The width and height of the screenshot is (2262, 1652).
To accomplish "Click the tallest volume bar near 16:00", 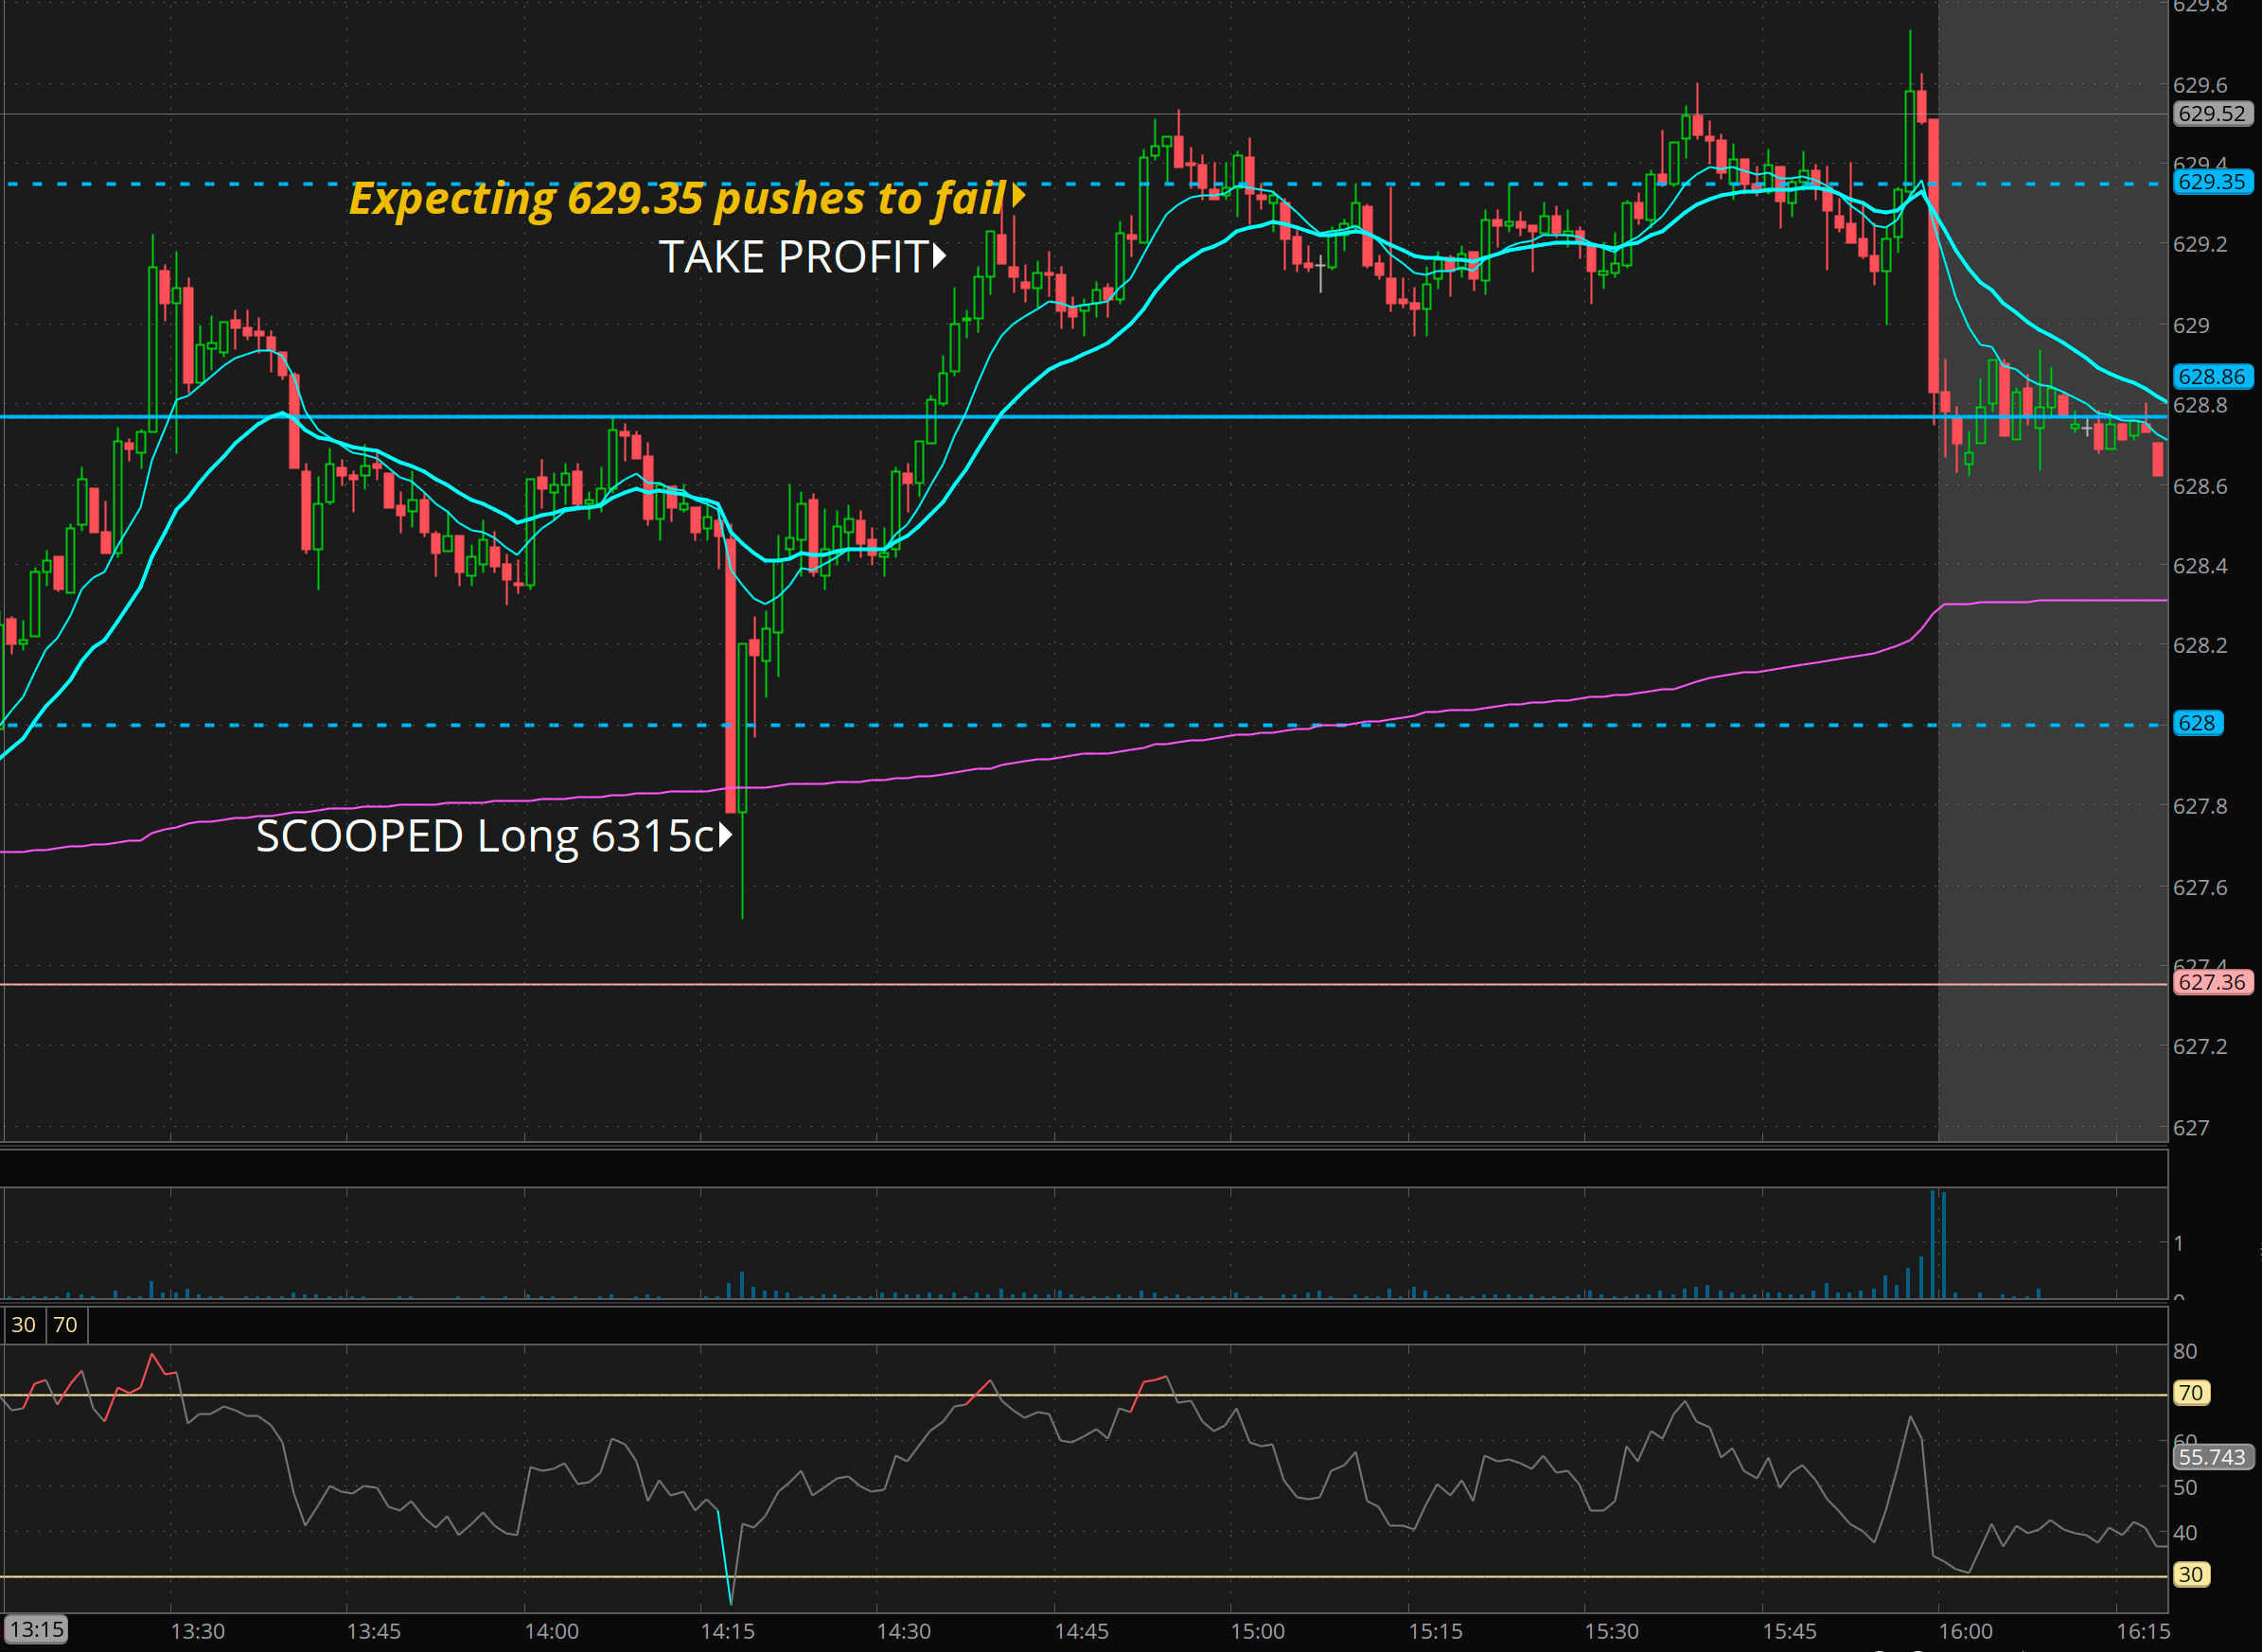I will pos(1933,1244).
